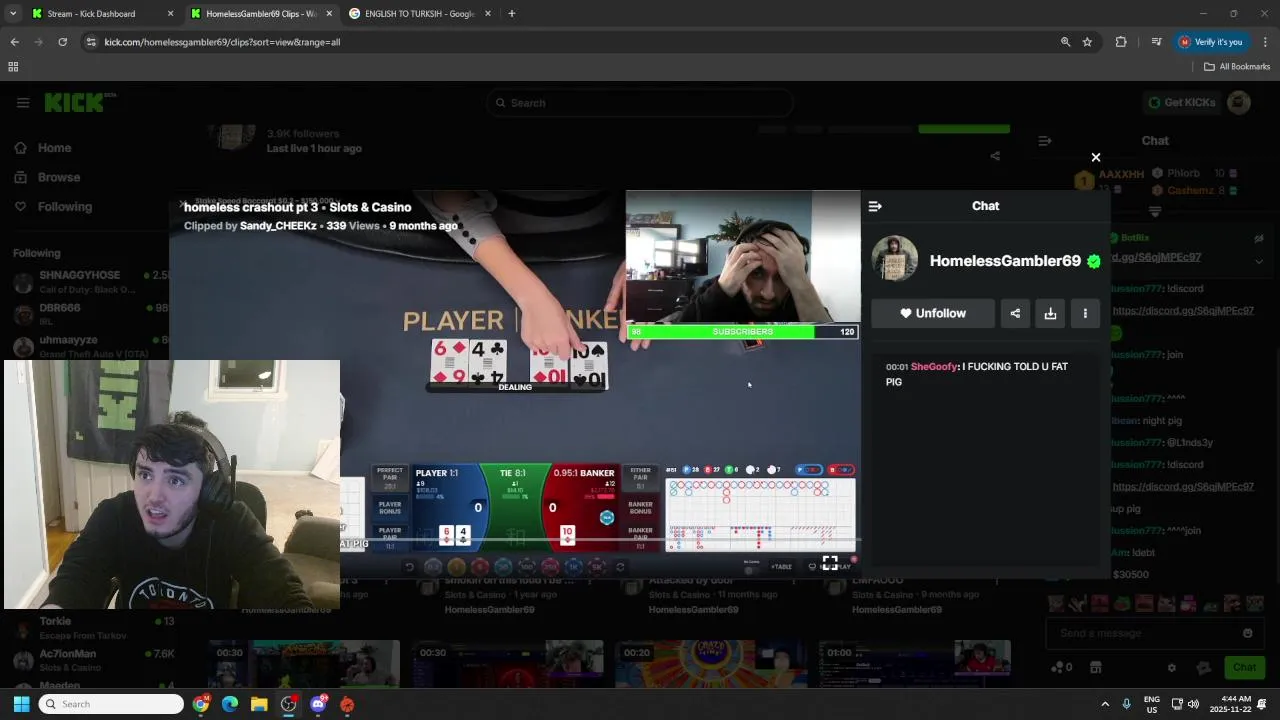Open SHNAGGYHOSE channel in Following list
1280x720 pixels.
pyautogui.click(x=90, y=282)
